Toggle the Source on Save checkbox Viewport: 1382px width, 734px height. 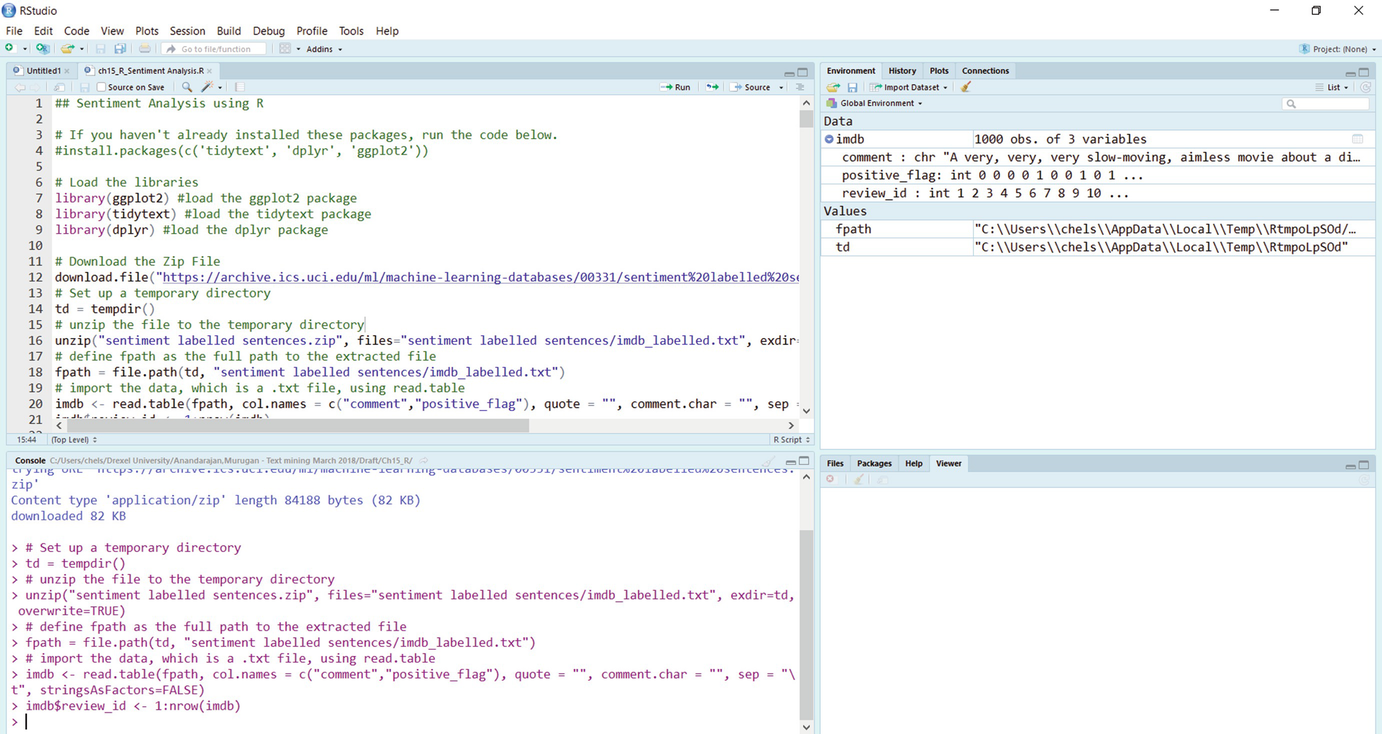101,87
